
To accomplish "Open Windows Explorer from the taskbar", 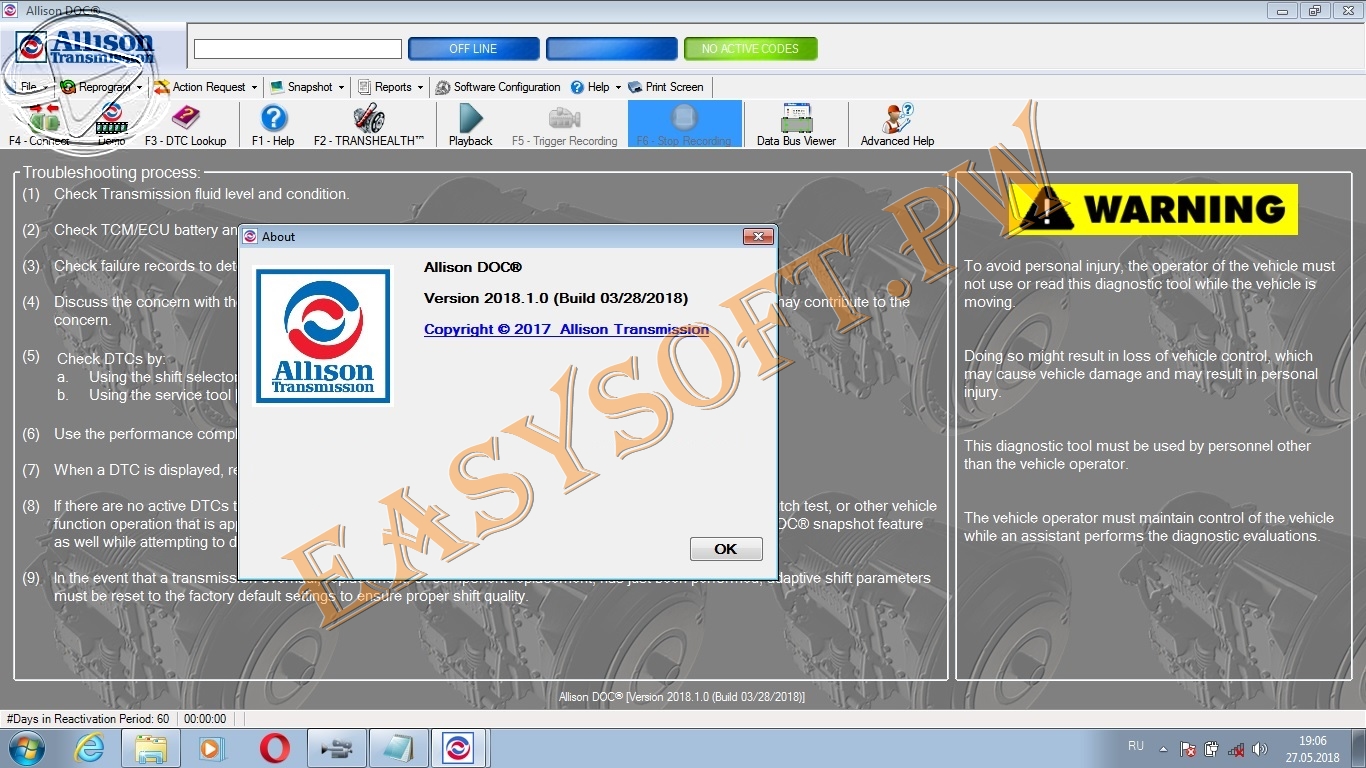I will (151, 748).
